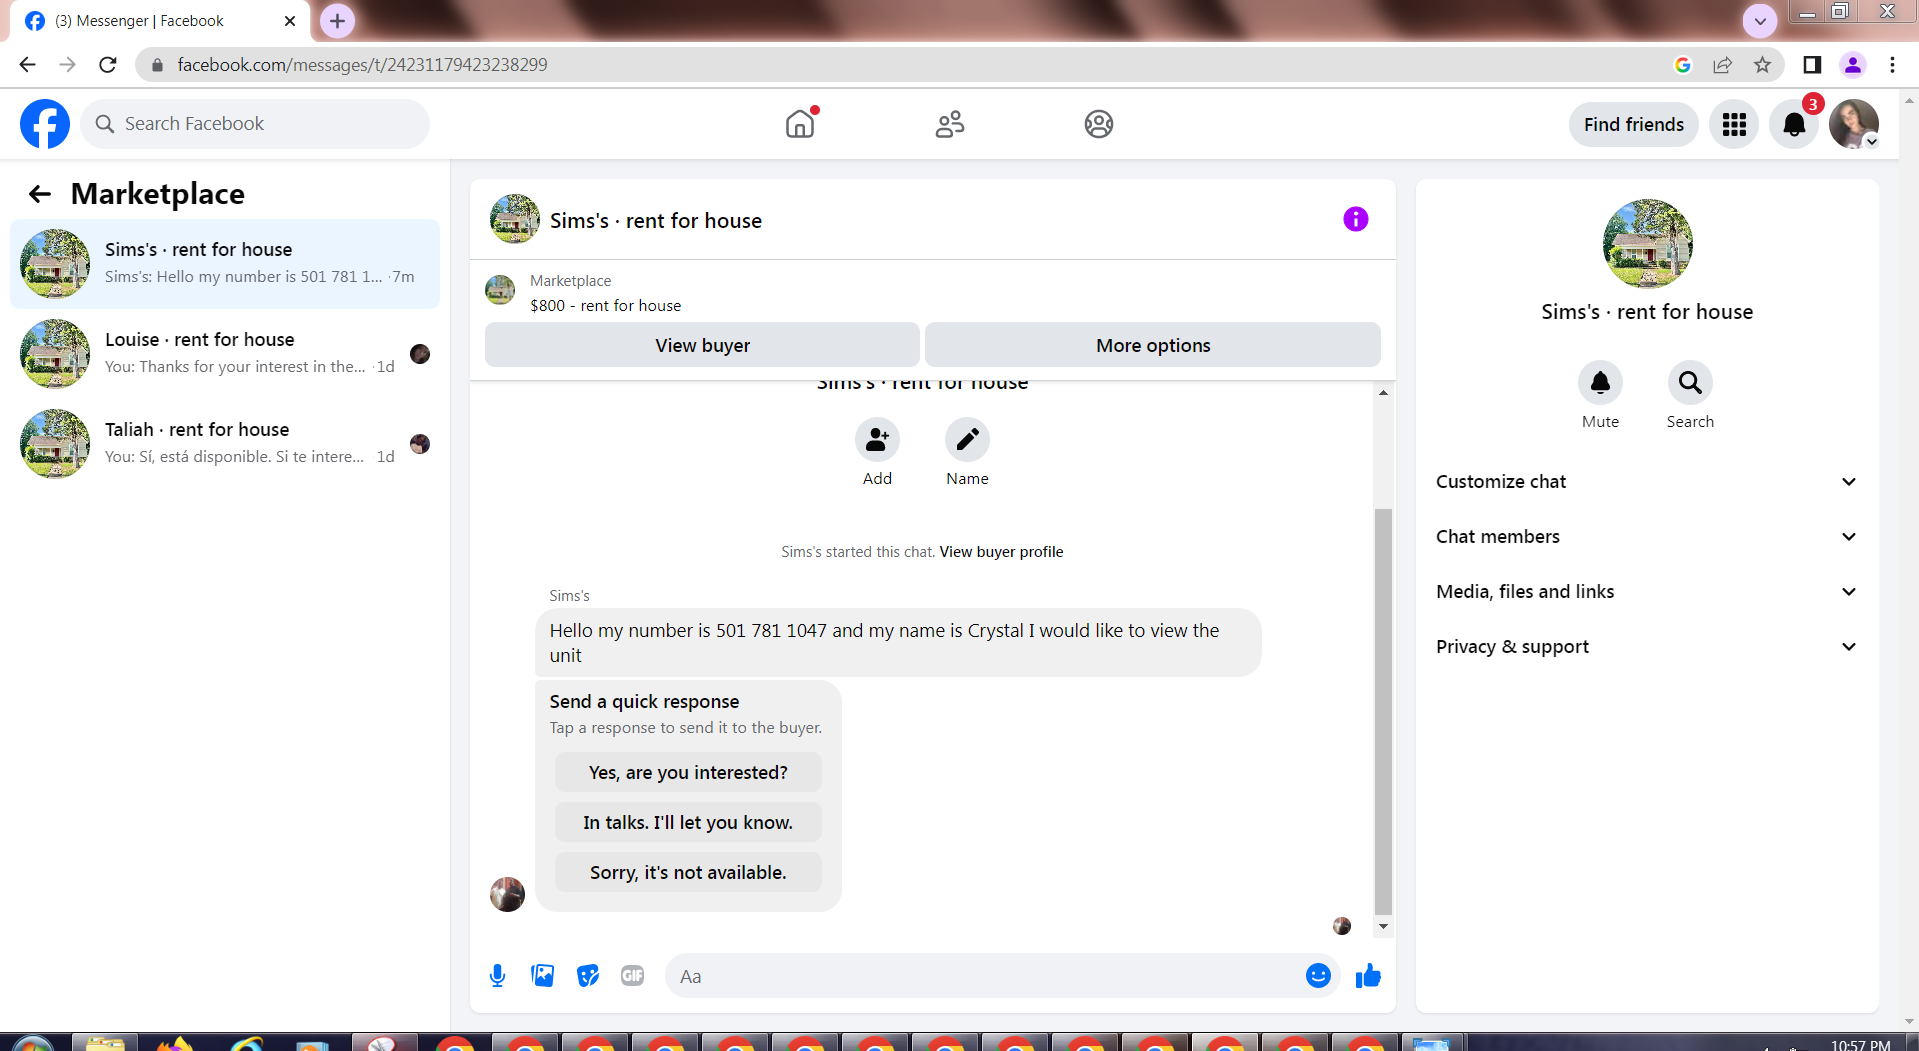Viewport: 1919px width, 1051px height.
Task: Send quick reply 'In talks. I'll let you know.'
Action: [688, 823]
